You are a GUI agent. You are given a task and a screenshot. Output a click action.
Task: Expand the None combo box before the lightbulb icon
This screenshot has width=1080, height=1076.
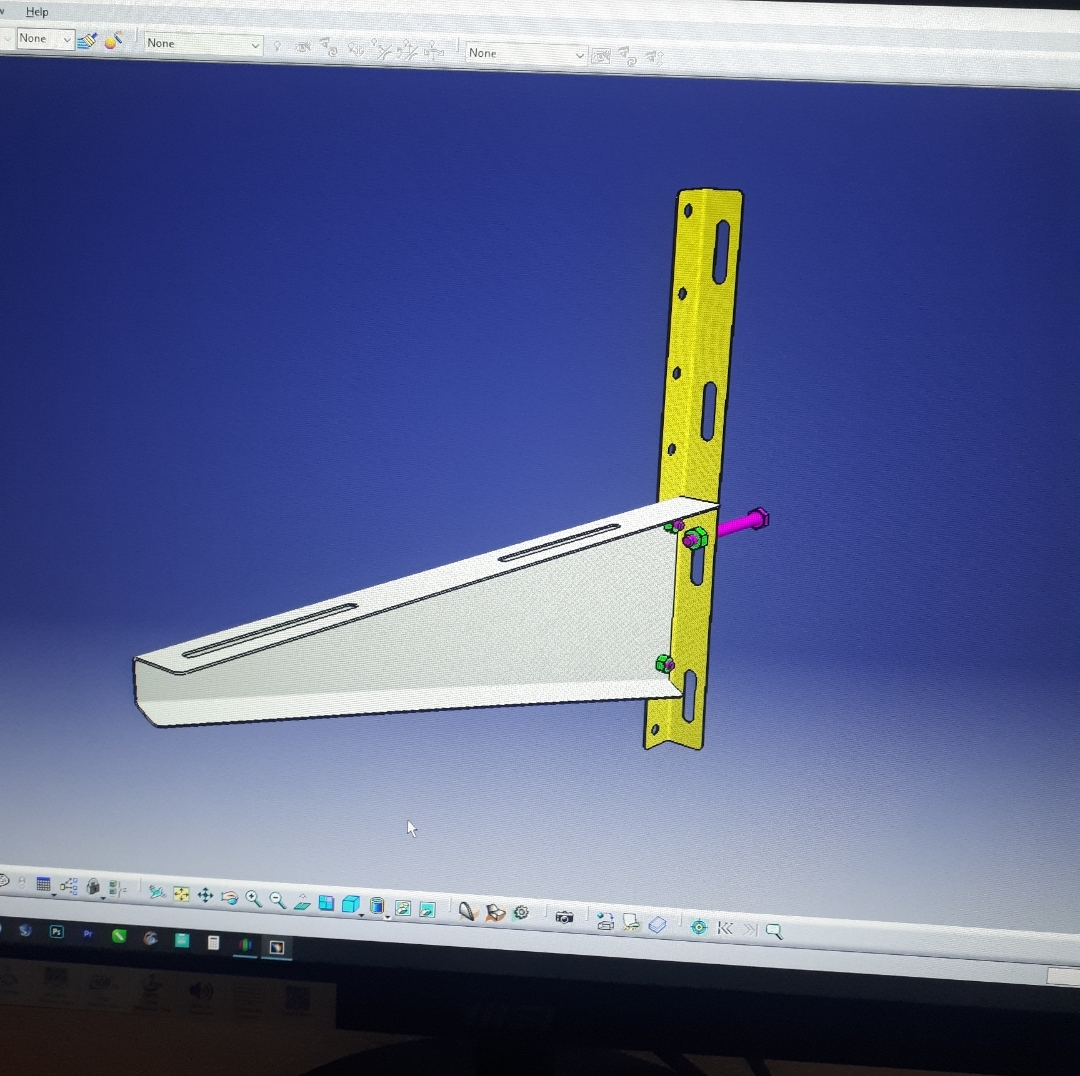pyautogui.click(x=202, y=44)
